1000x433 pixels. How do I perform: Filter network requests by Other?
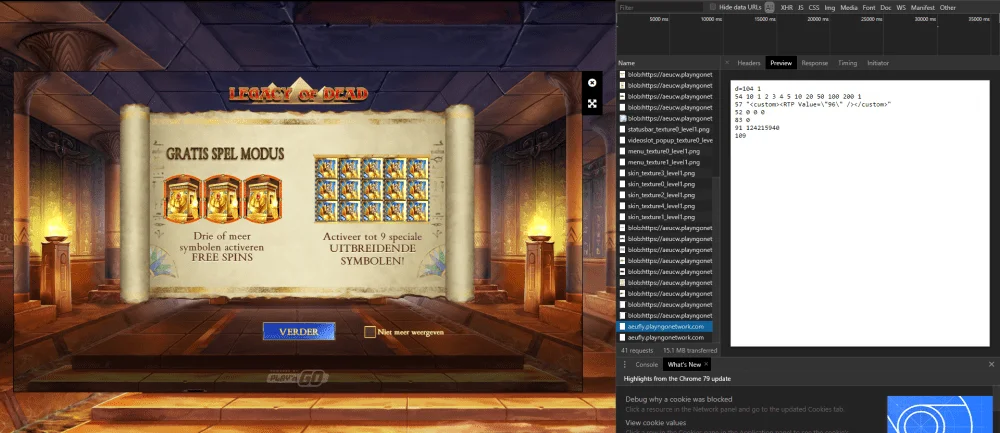[x=948, y=8]
